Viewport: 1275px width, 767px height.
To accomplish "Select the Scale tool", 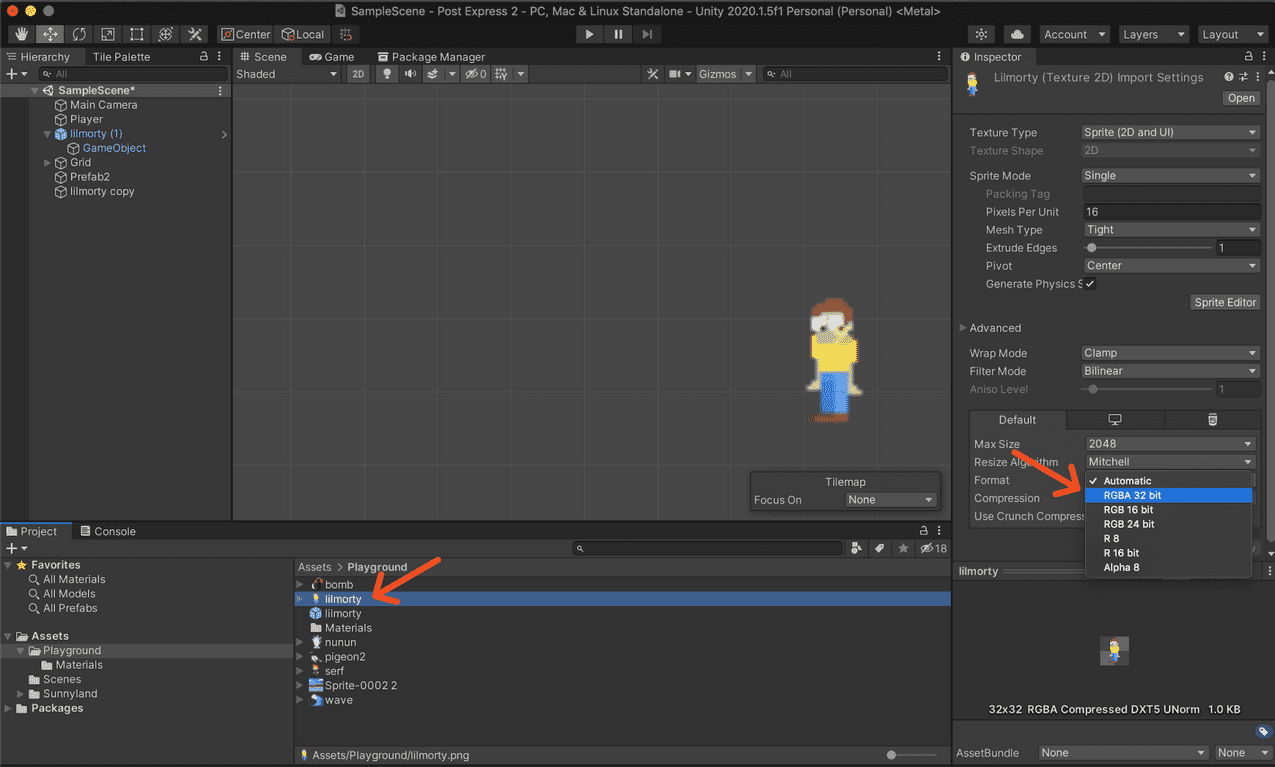I will pyautogui.click(x=106, y=33).
